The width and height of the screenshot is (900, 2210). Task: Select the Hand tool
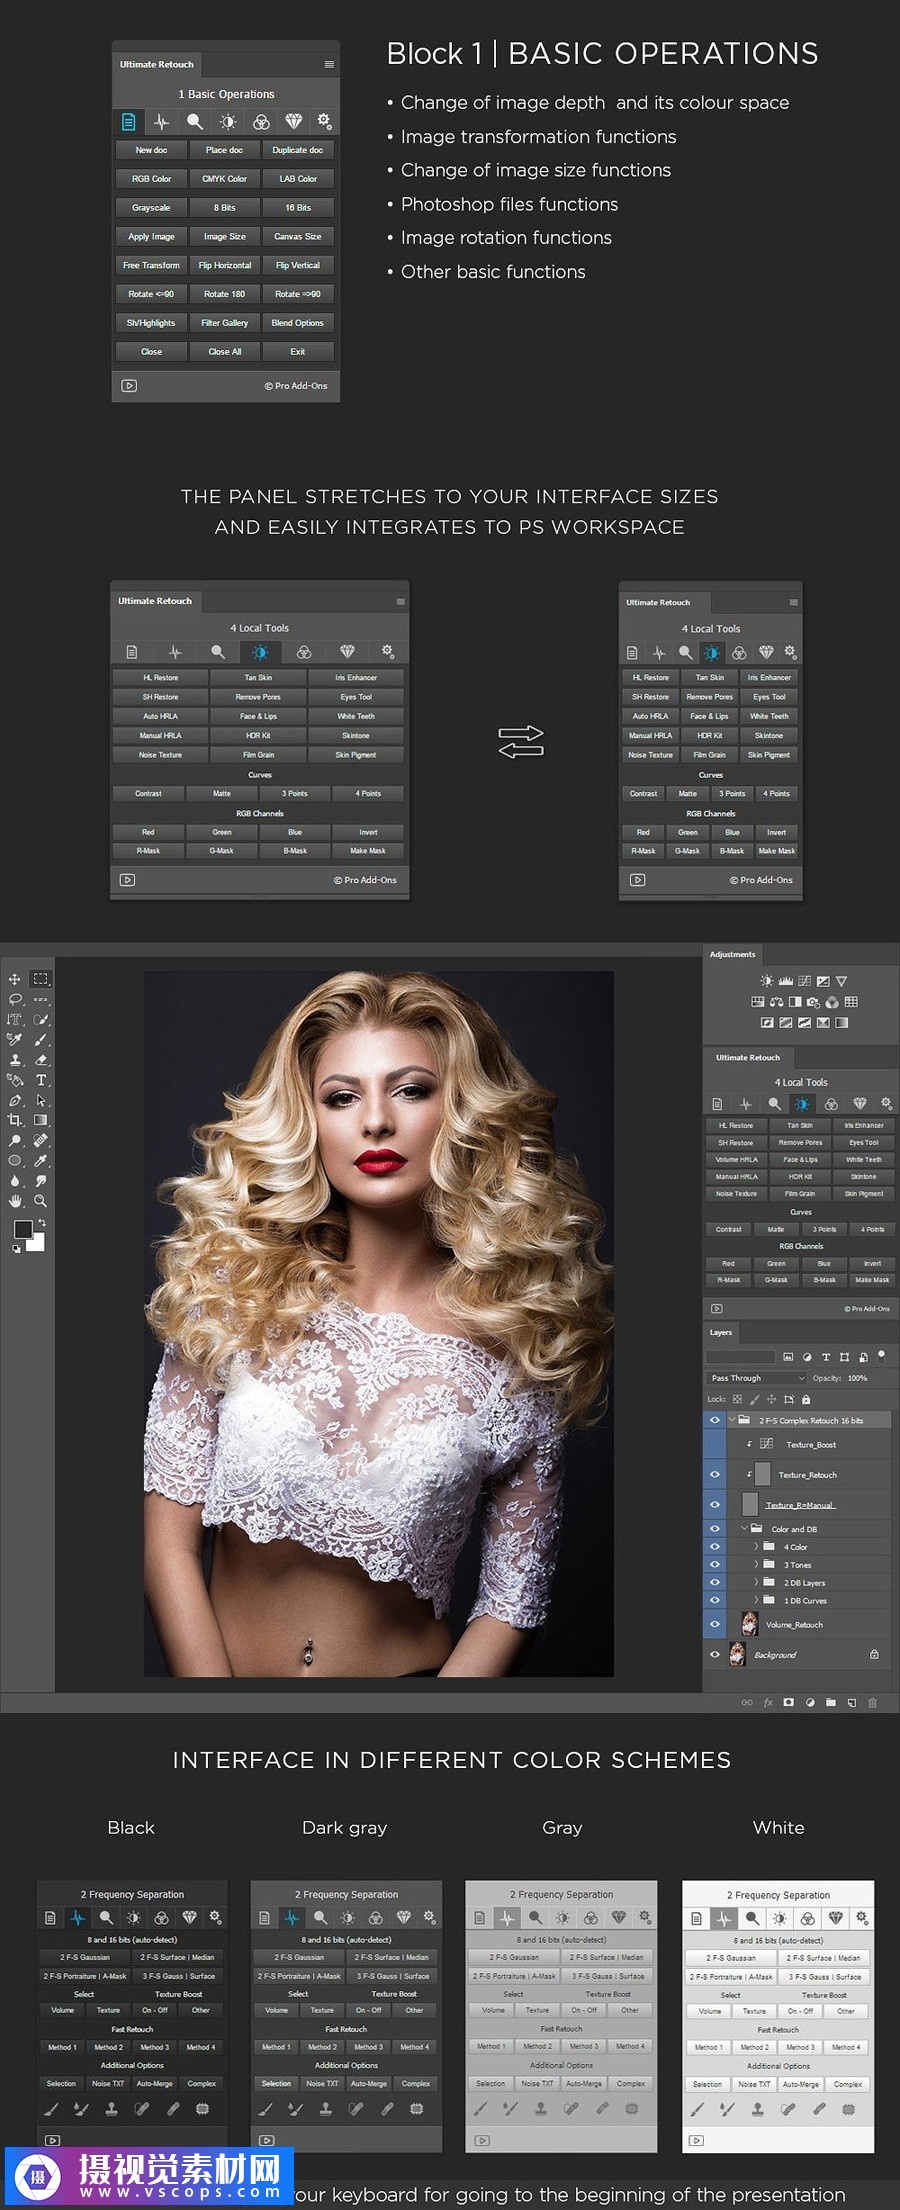15,1201
